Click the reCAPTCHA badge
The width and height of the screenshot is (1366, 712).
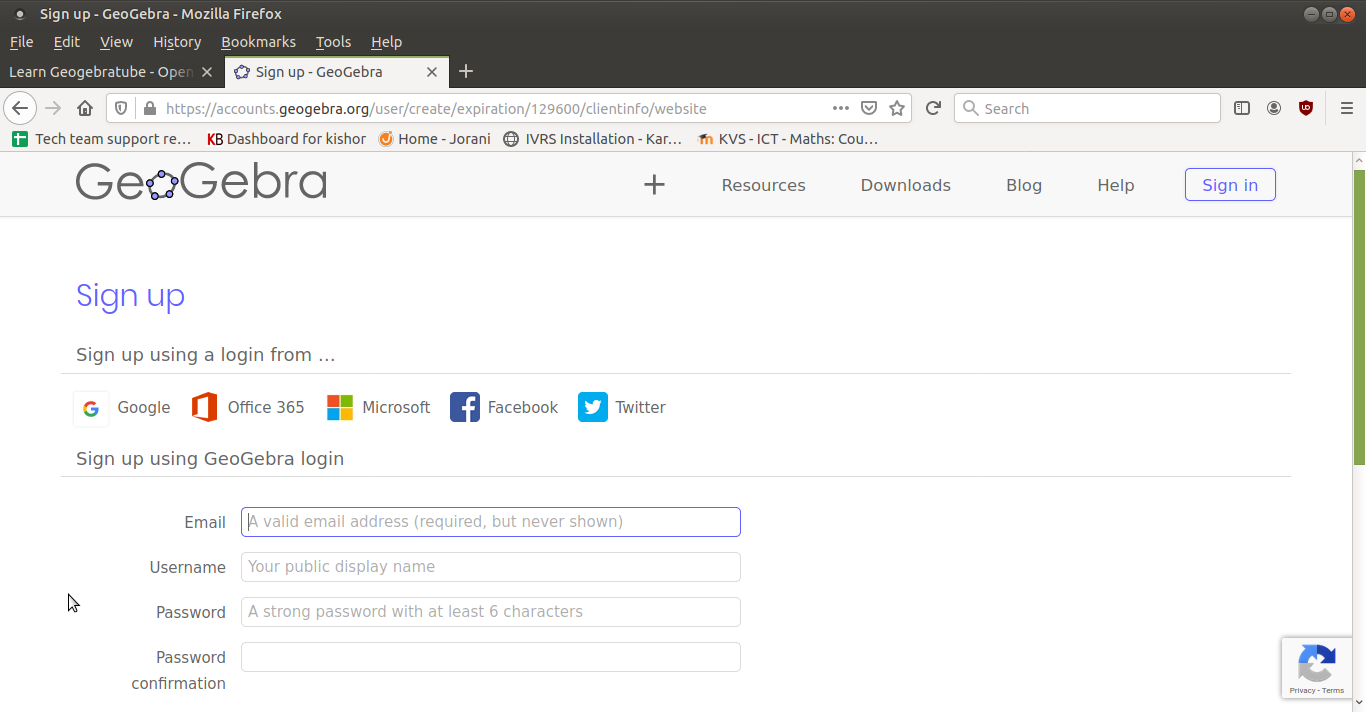tap(1318, 666)
